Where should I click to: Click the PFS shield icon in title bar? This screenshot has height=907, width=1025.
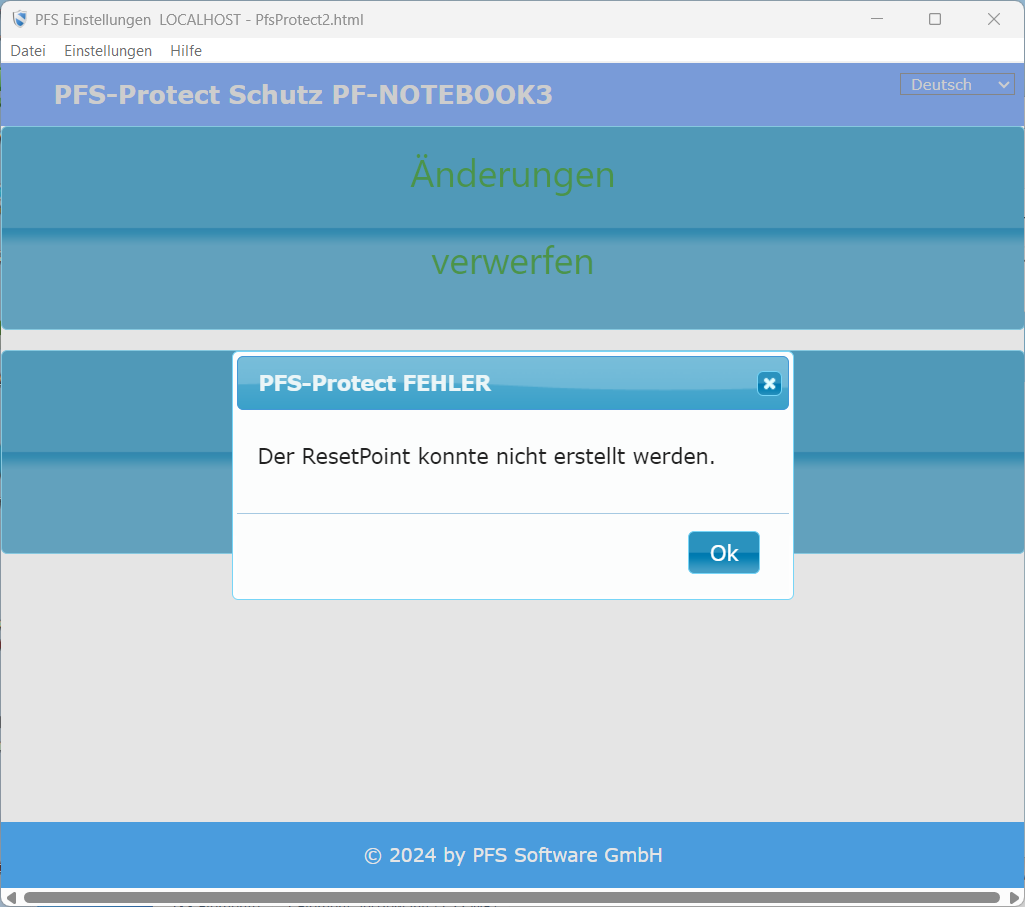pos(19,19)
